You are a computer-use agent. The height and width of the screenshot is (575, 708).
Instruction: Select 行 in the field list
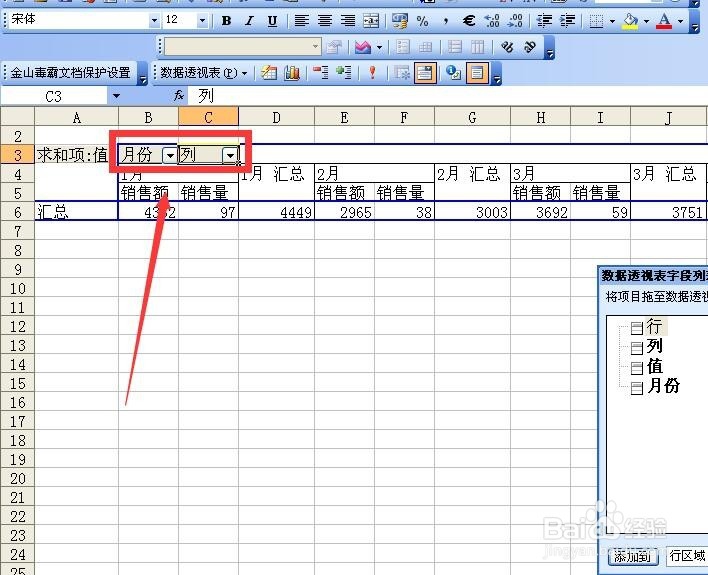coord(654,326)
